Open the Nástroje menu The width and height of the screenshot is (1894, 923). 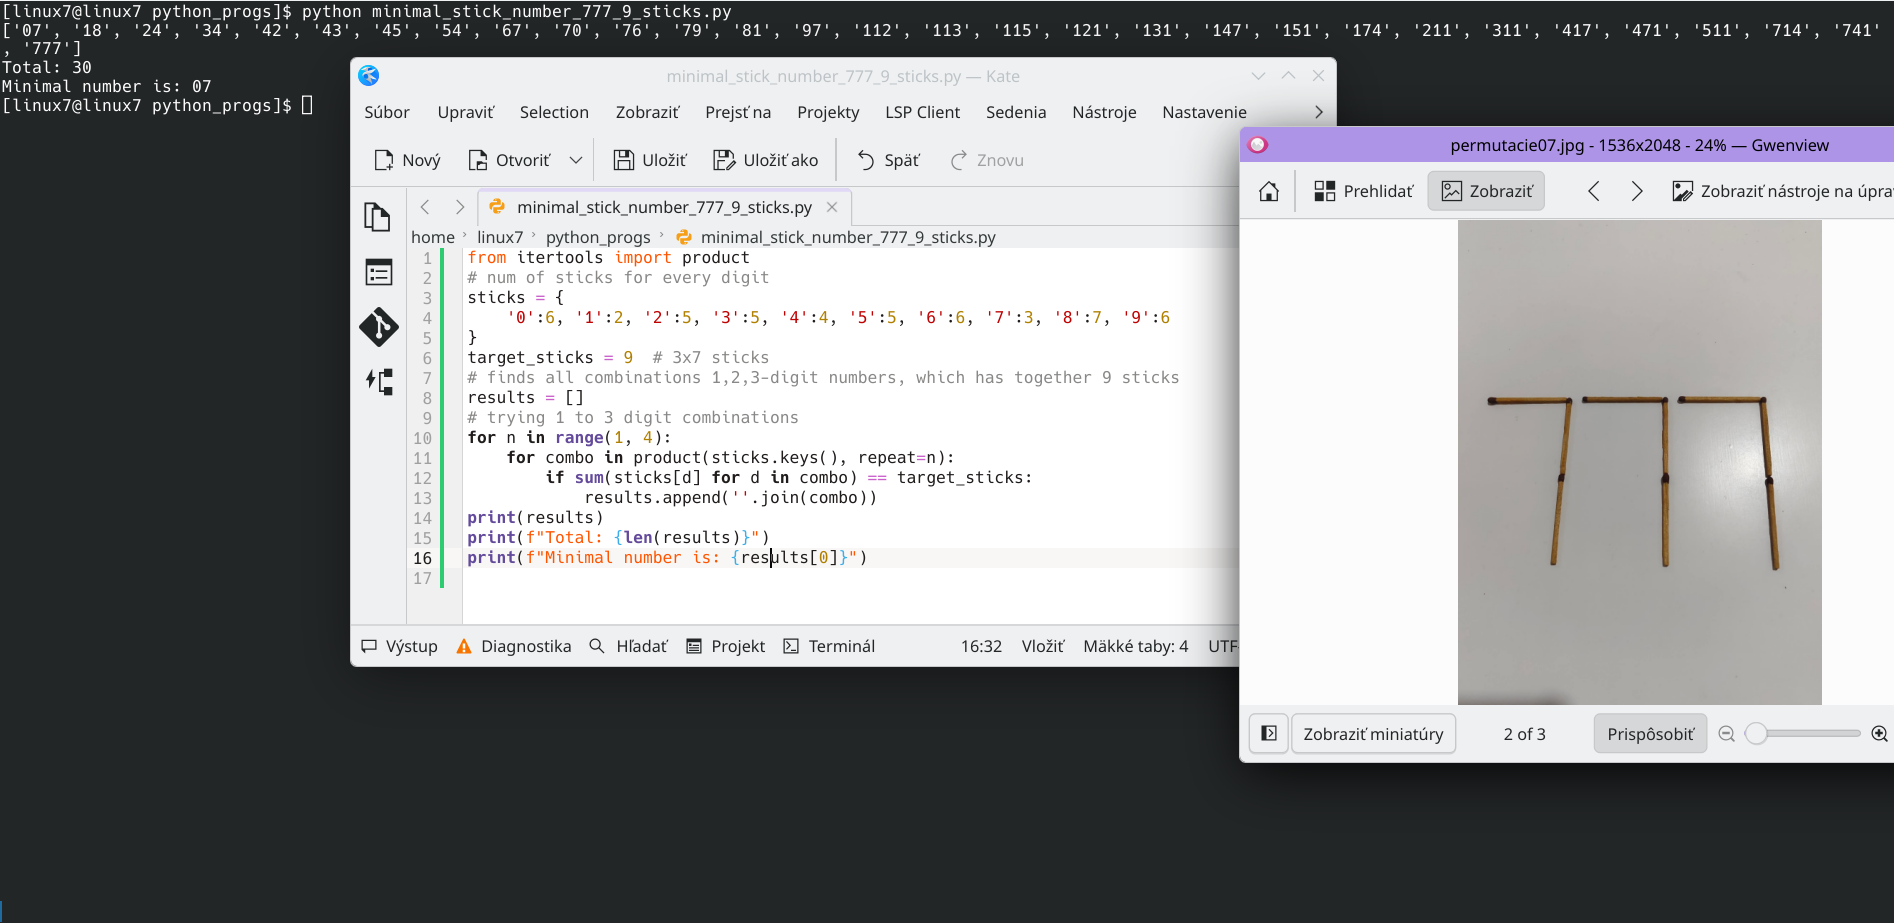[x=1104, y=112]
